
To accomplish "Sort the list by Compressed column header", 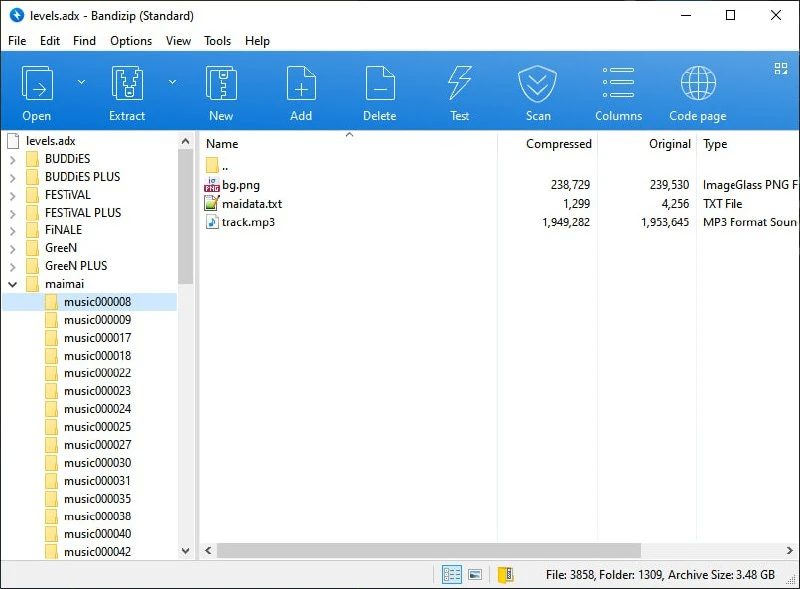I will click(558, 144).
